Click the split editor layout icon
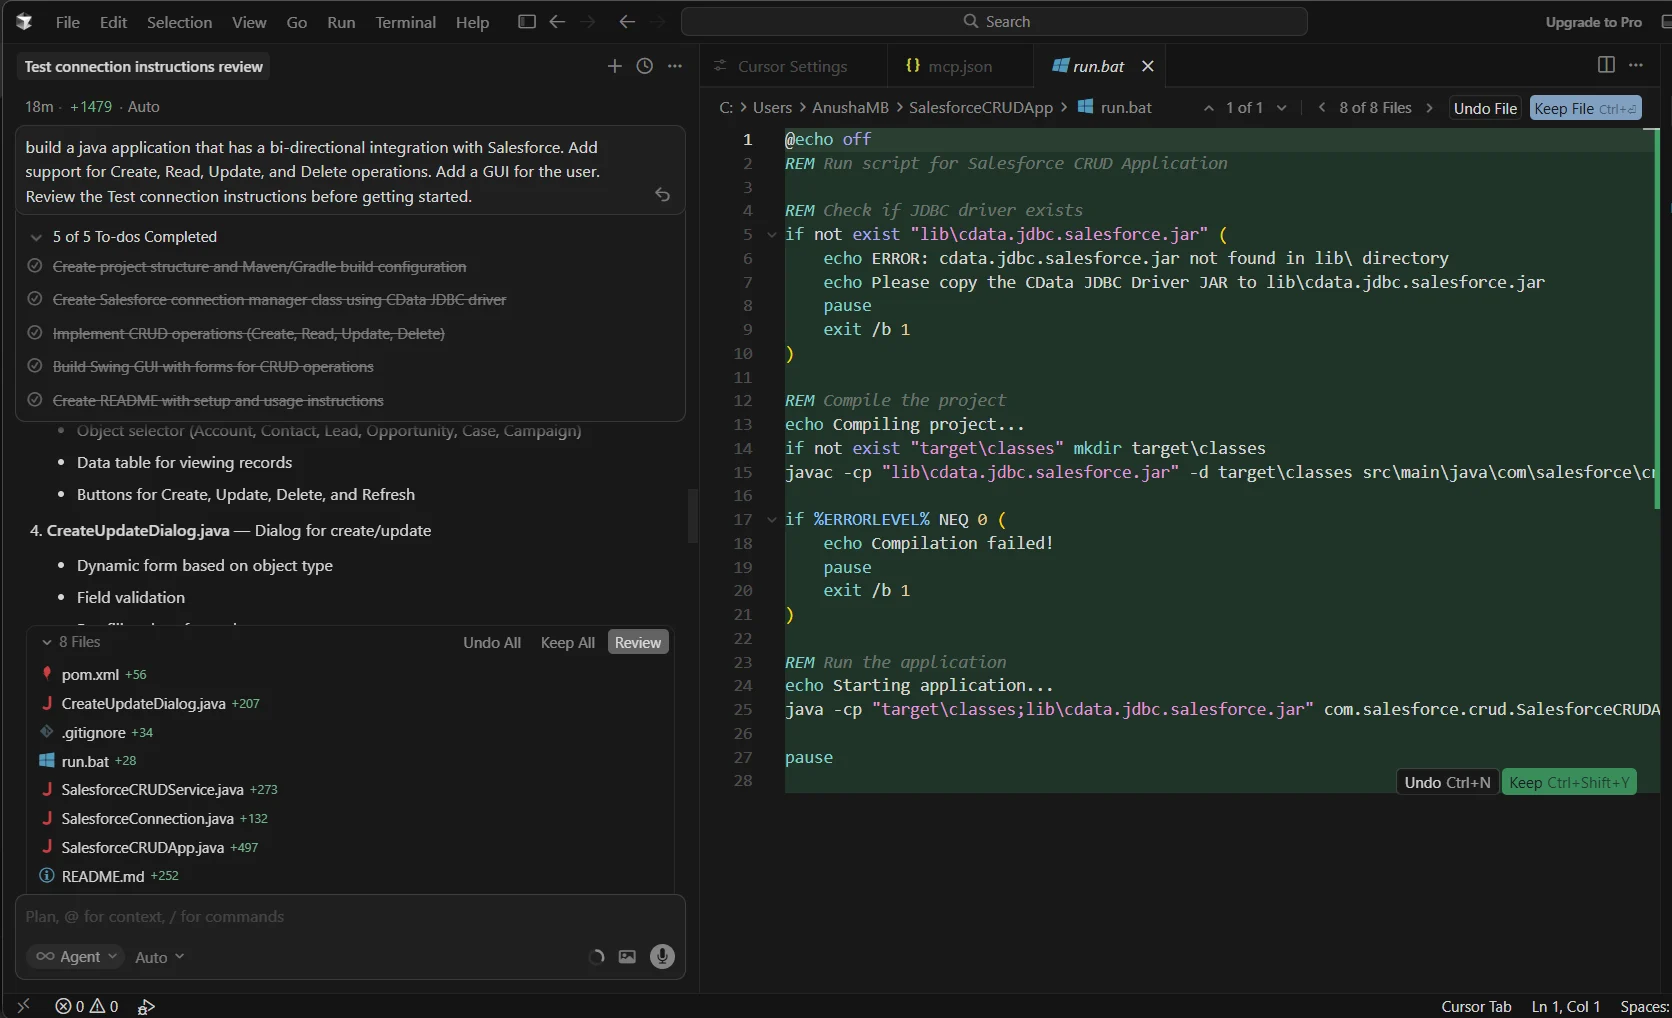 1606,65
